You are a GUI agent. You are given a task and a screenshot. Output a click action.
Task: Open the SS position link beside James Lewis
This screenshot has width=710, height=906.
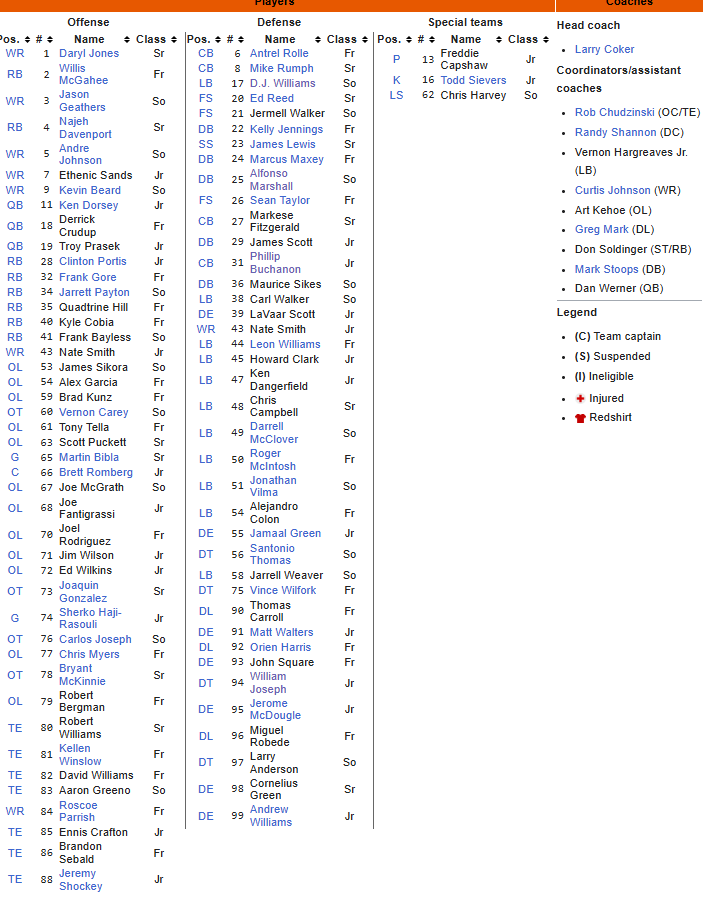click(205, 144)
